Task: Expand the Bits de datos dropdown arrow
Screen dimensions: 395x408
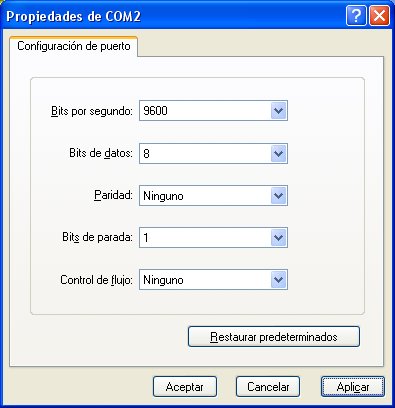Action: [x=279, y=153]
